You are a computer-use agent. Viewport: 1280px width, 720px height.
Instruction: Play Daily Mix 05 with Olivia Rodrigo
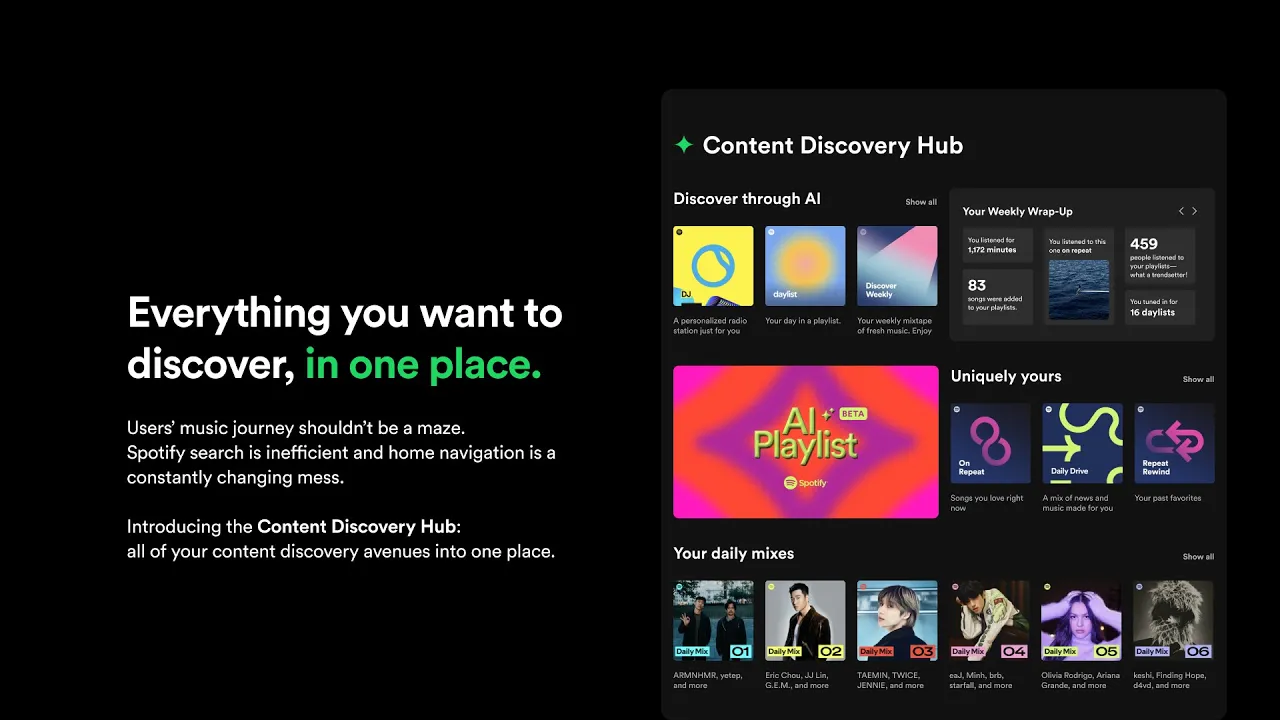click(x=1081, y=621)
